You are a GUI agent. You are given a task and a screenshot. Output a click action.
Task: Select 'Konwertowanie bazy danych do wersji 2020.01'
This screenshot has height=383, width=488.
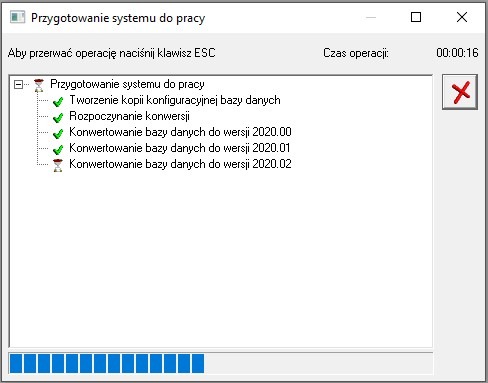(180, 148)
